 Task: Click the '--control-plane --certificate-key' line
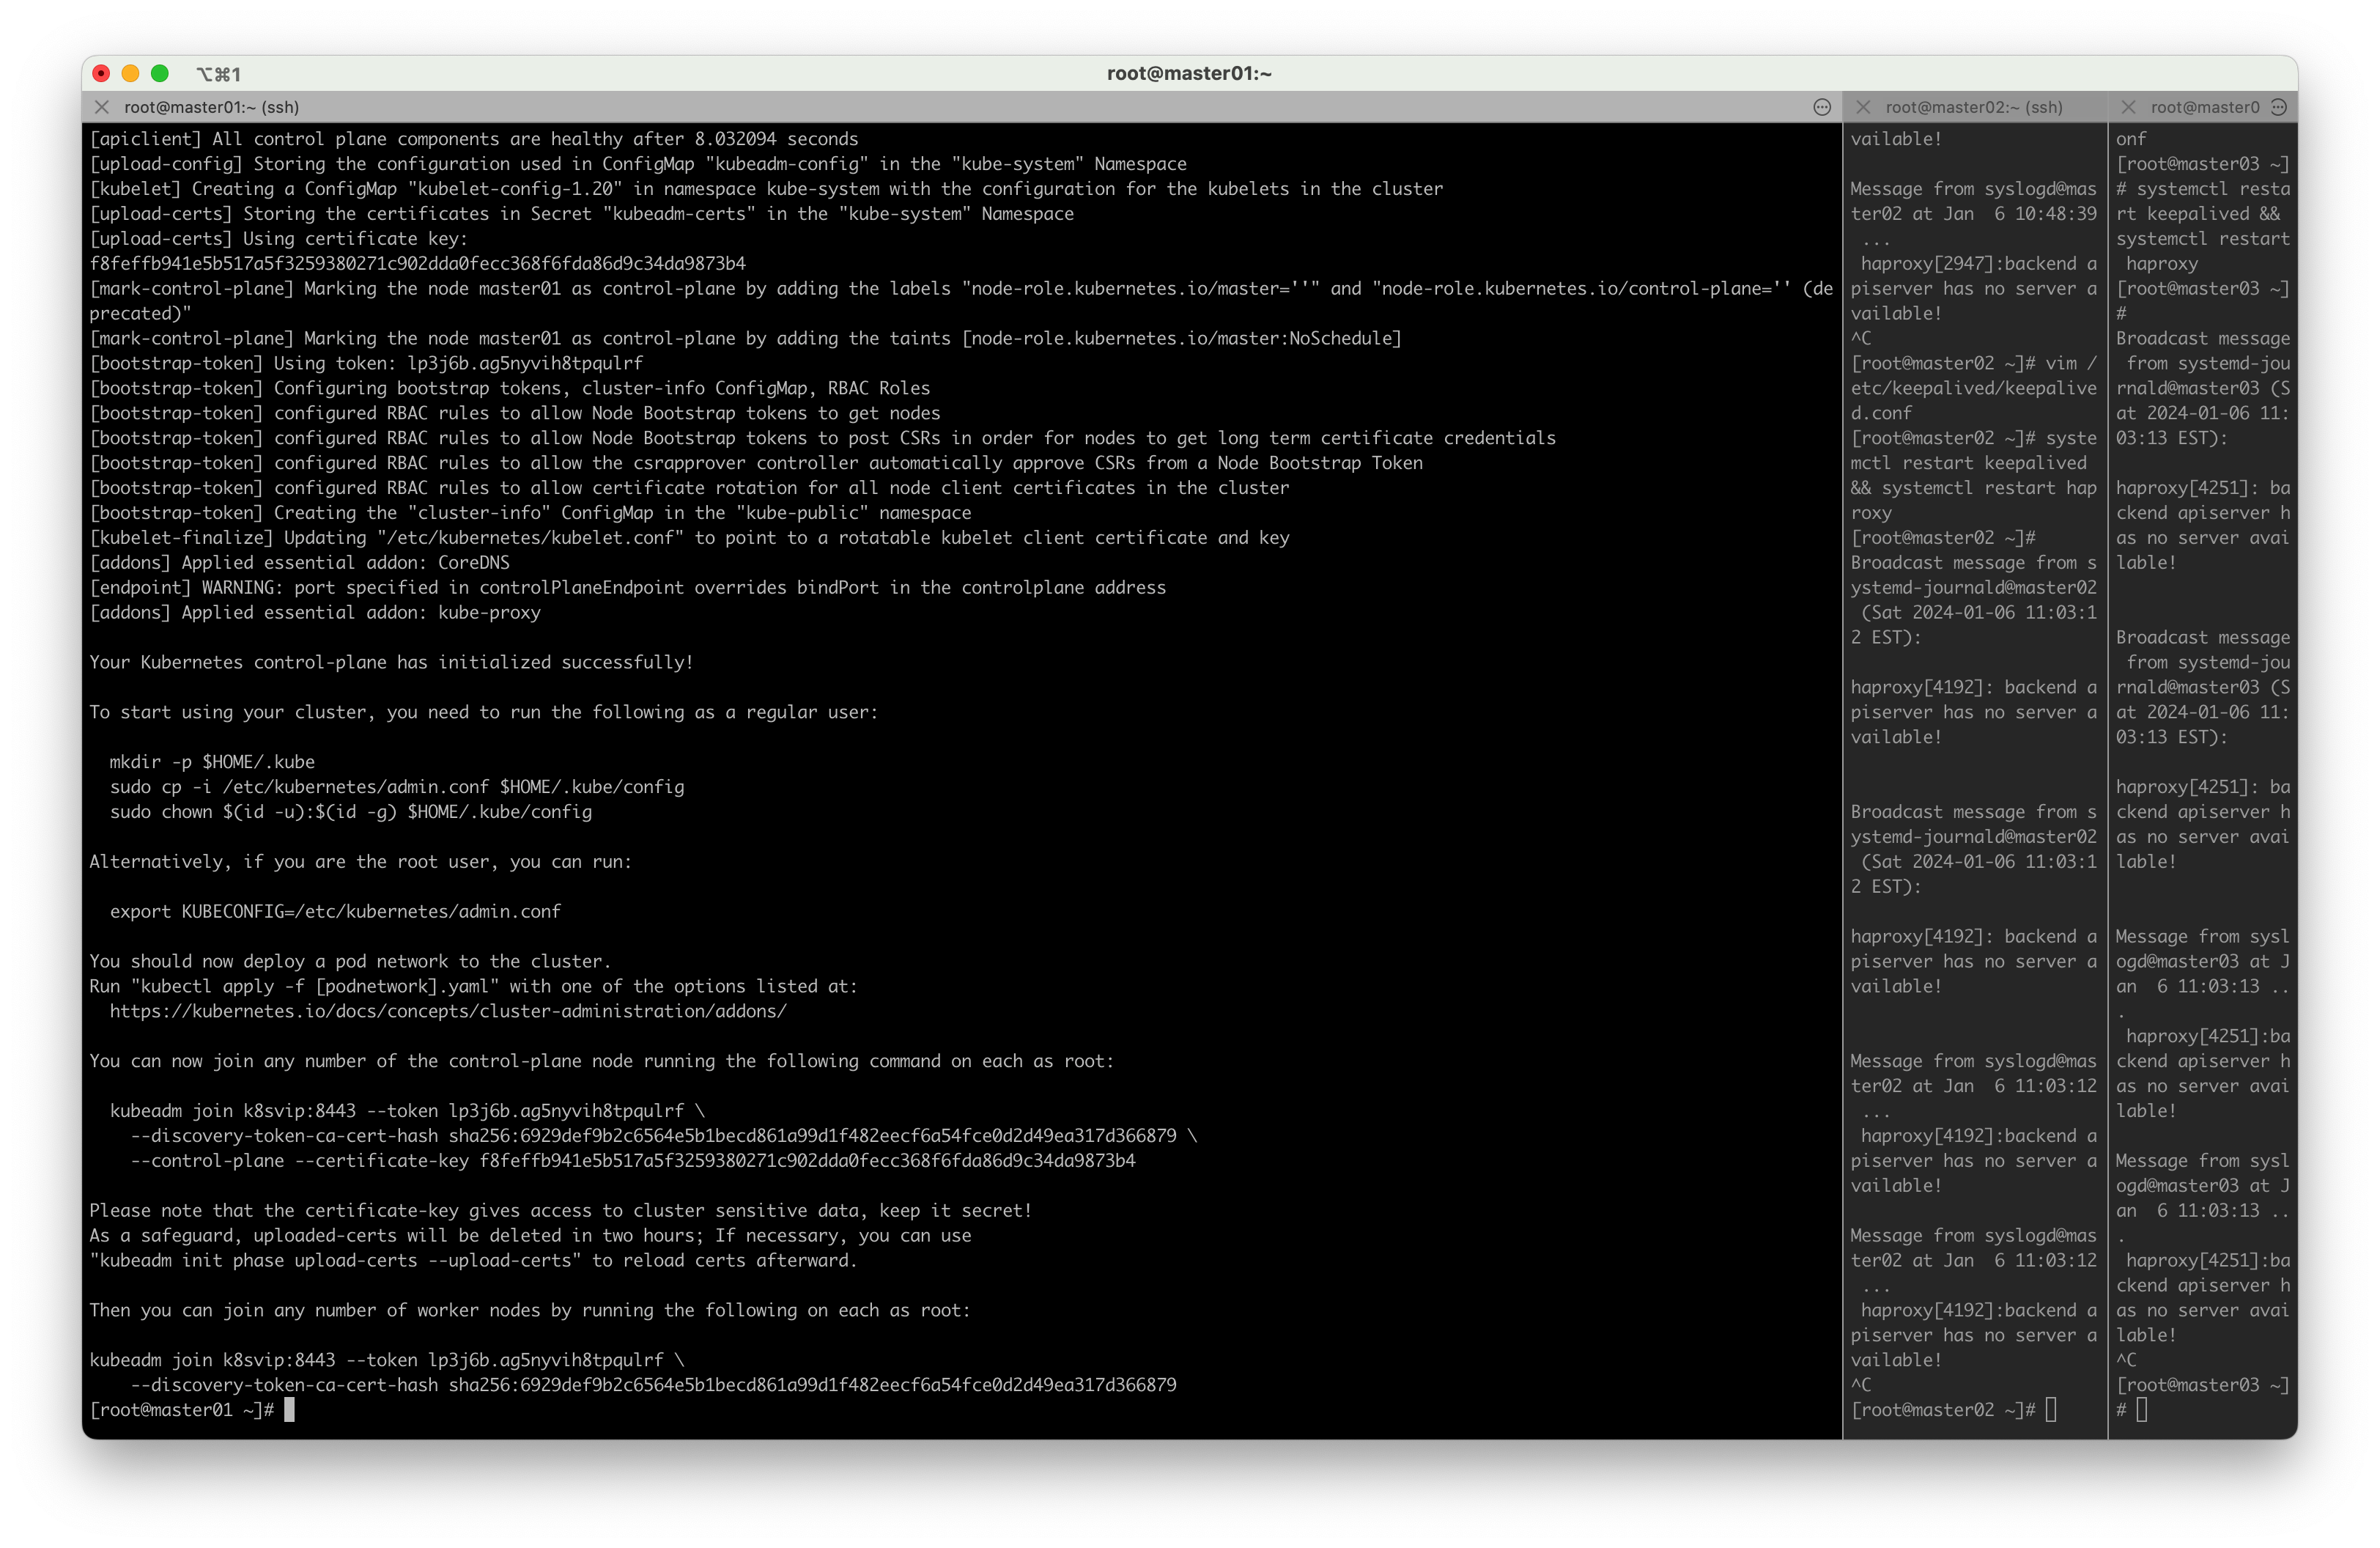pyautogui.click(x=633, y=1160)
